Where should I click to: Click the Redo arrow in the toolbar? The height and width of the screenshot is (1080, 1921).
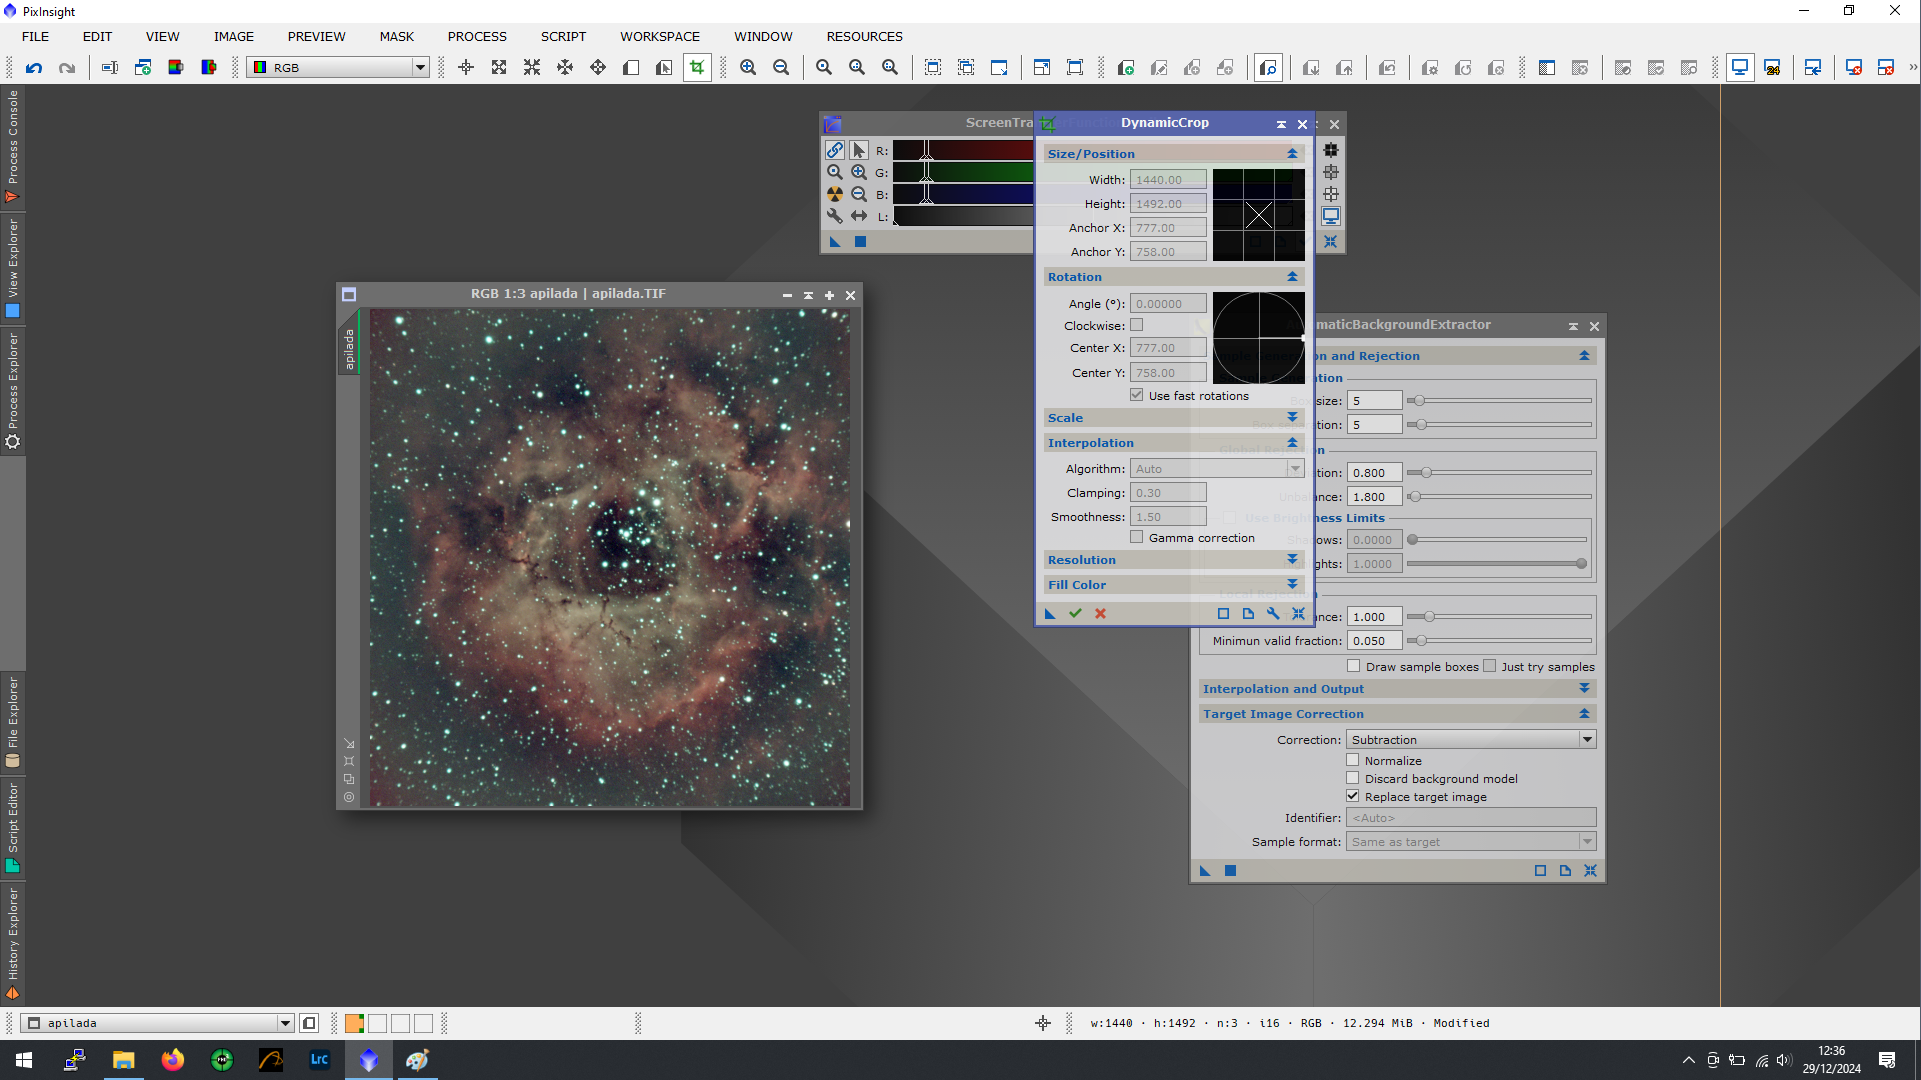(67, 68)
